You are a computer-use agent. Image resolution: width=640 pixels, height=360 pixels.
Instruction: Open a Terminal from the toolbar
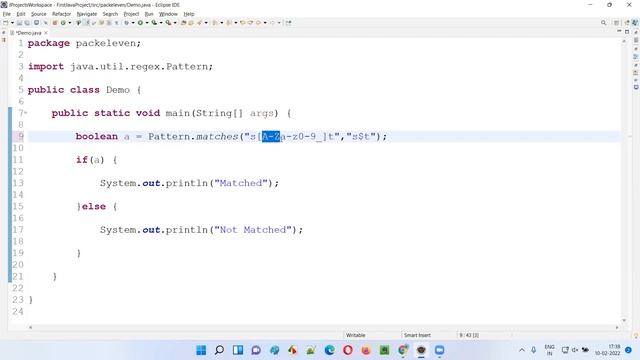(36, 23)
